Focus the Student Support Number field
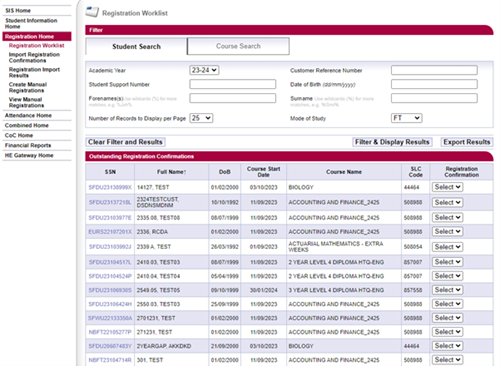Viewport: 500px width, 366px height. (x=233, y=84)
